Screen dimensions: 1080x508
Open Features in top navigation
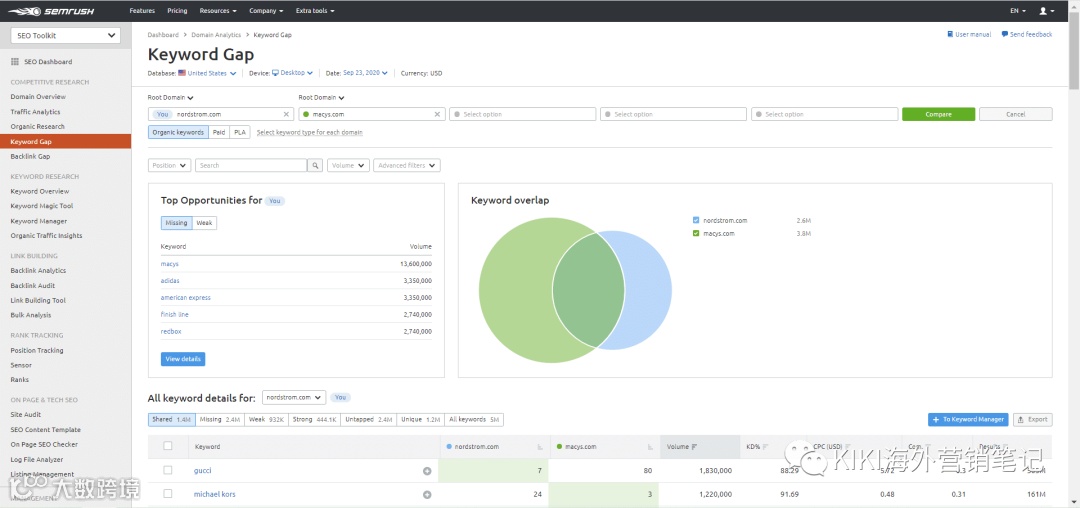pos(142,11)
